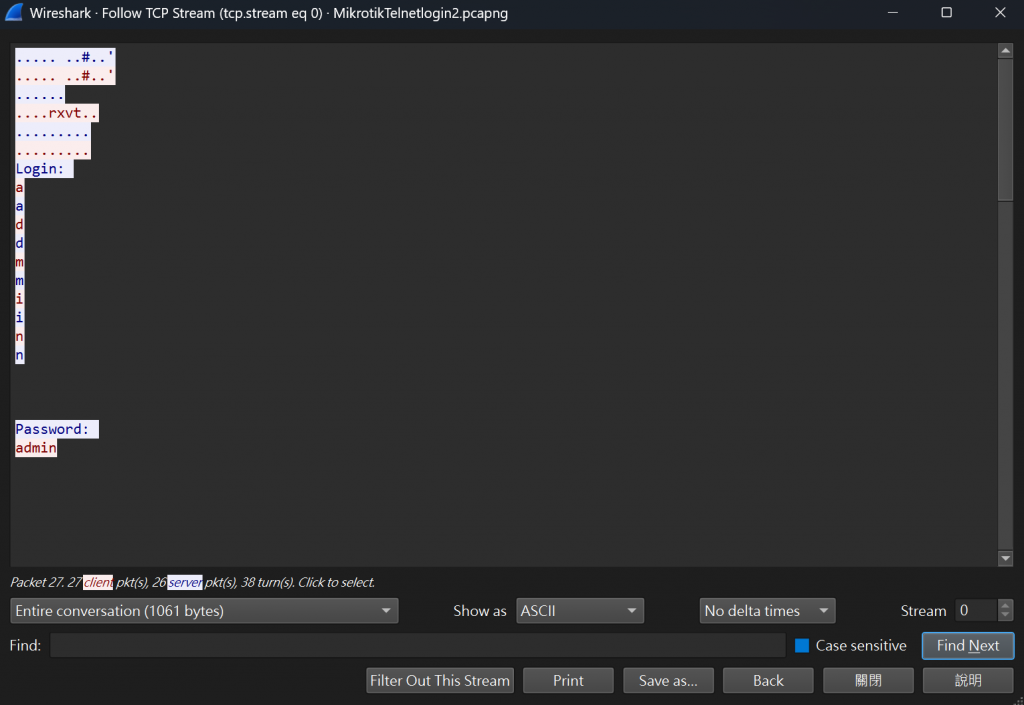Click the Find Next button
The image size is (1024, 705).
pyautogui.click(x=968, y=646)
